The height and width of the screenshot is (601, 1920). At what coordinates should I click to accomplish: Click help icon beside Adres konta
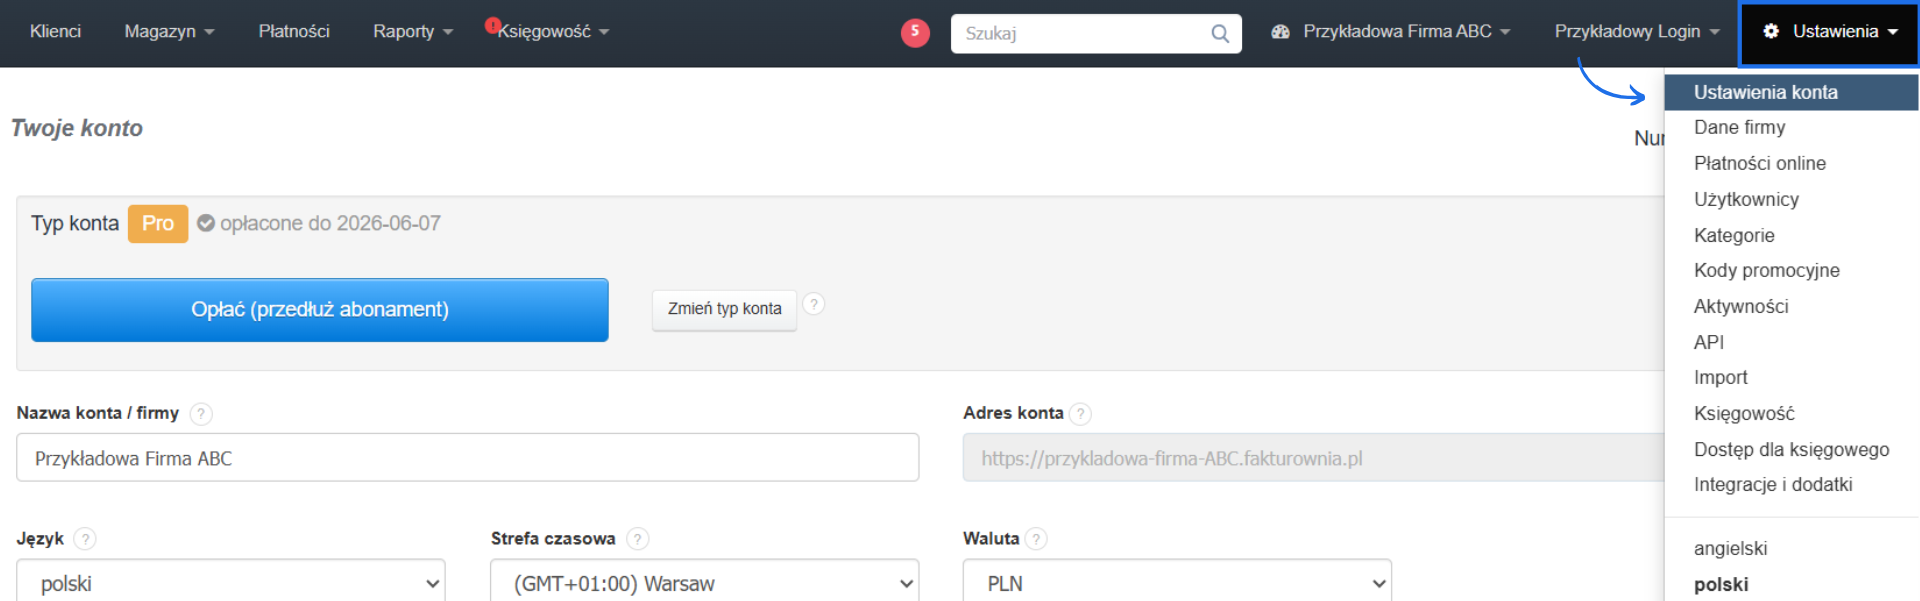1080,414
